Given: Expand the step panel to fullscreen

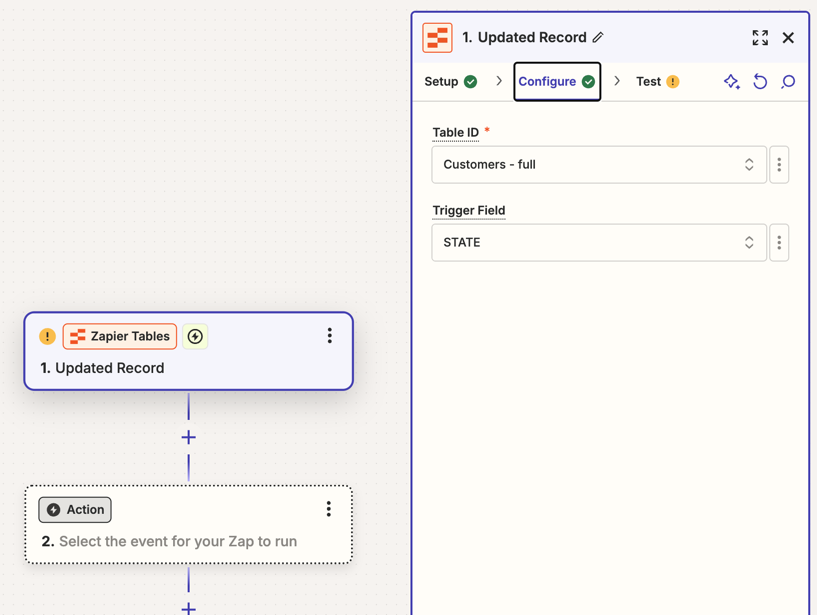Looking at the screenshot, I should pyautogui.click(x=760, y=38).
